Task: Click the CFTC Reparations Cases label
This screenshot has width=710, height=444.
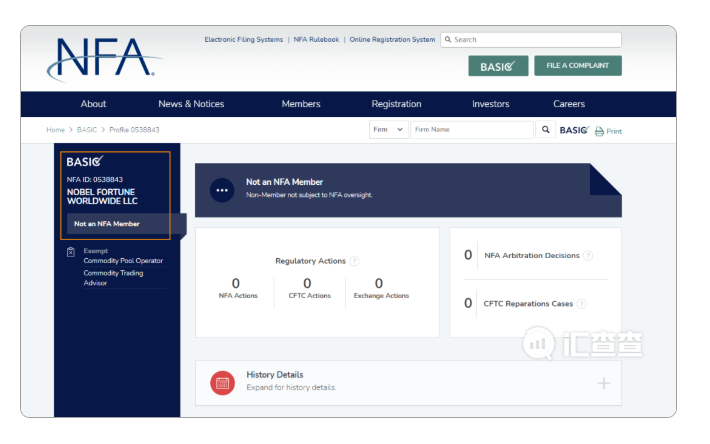Action: pos(528,304)
